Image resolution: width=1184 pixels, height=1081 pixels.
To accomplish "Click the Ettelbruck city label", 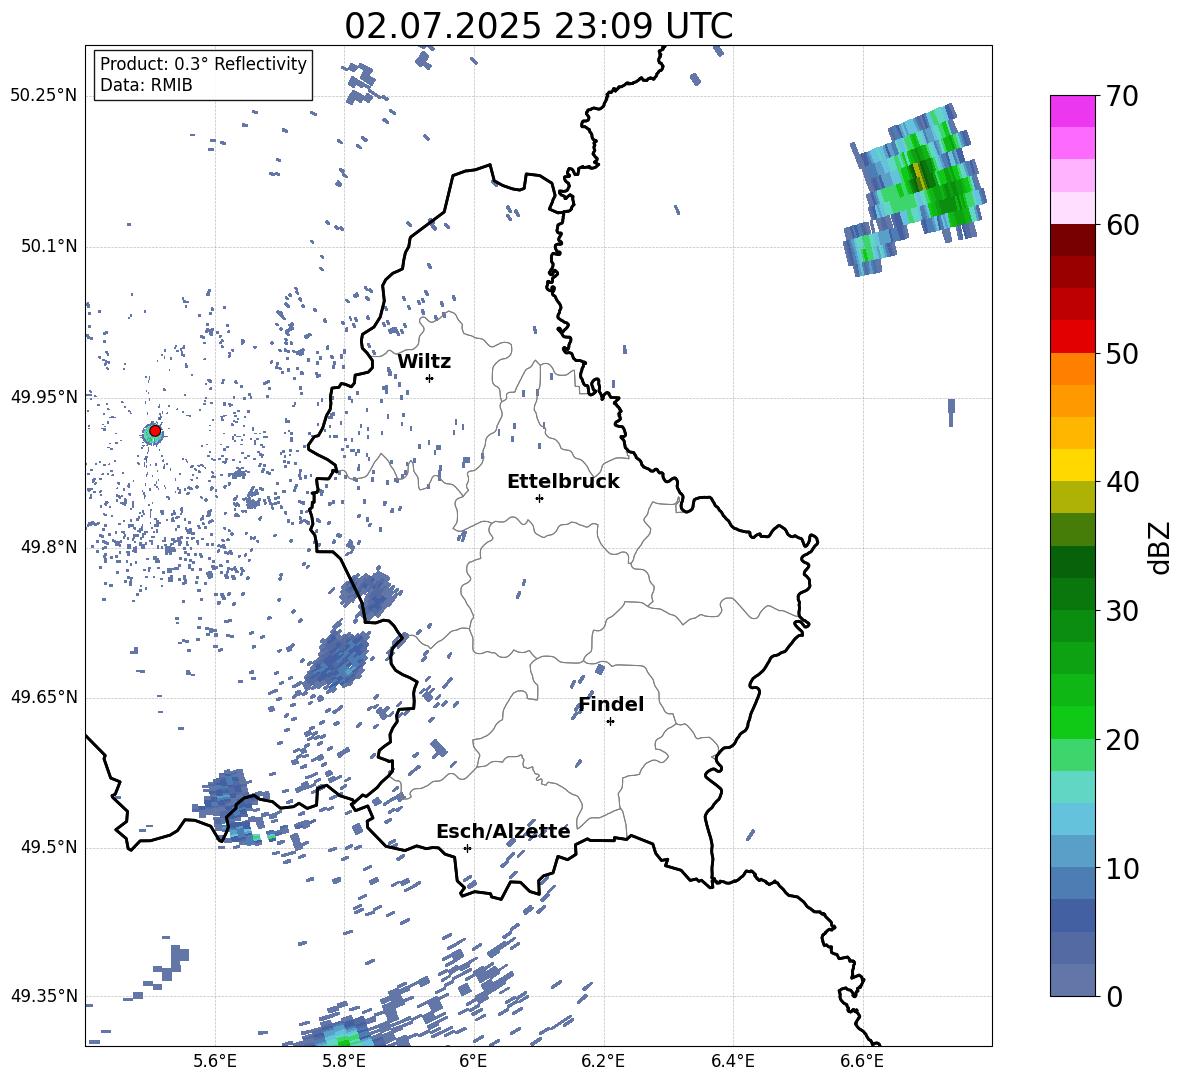I will [563, 482].
